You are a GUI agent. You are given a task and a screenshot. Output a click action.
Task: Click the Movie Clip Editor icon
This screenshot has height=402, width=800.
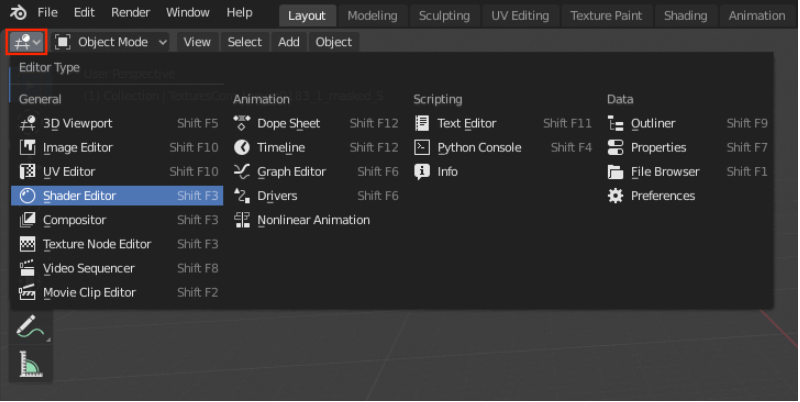click(28, 292)
